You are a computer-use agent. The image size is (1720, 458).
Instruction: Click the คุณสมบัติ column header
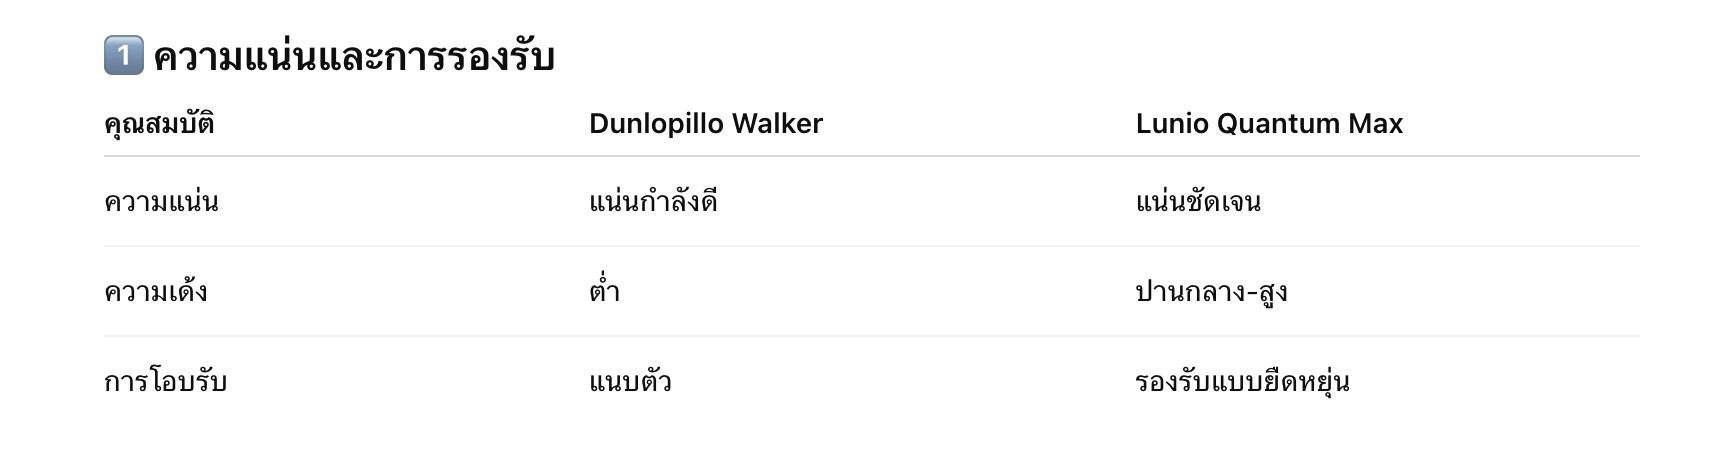159,124
